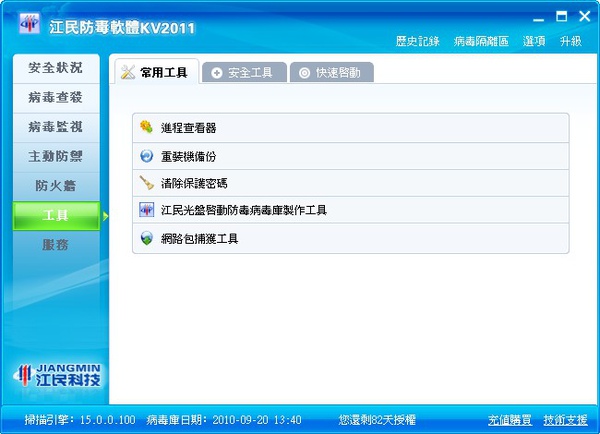Open 病毒隔離區 in the top bar
Image resolution: width=600 pixels, height=434 pixels.
(481, 41)
